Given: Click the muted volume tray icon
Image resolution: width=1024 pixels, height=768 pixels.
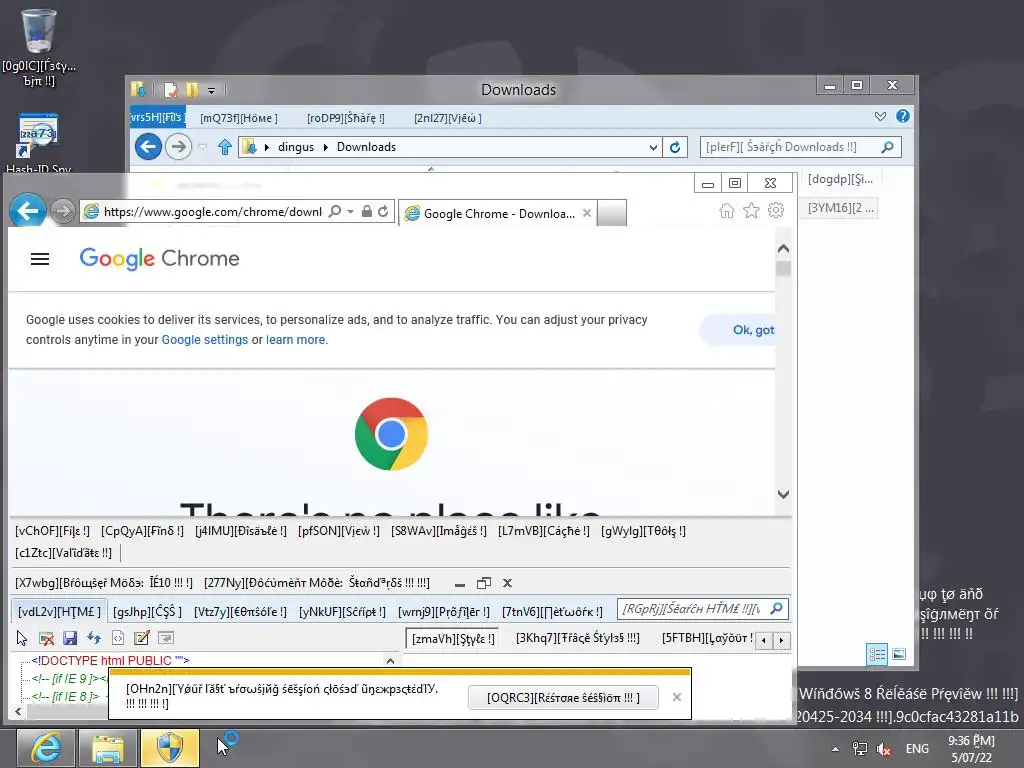Looking at the screenshot, I should tap(884, 749).
